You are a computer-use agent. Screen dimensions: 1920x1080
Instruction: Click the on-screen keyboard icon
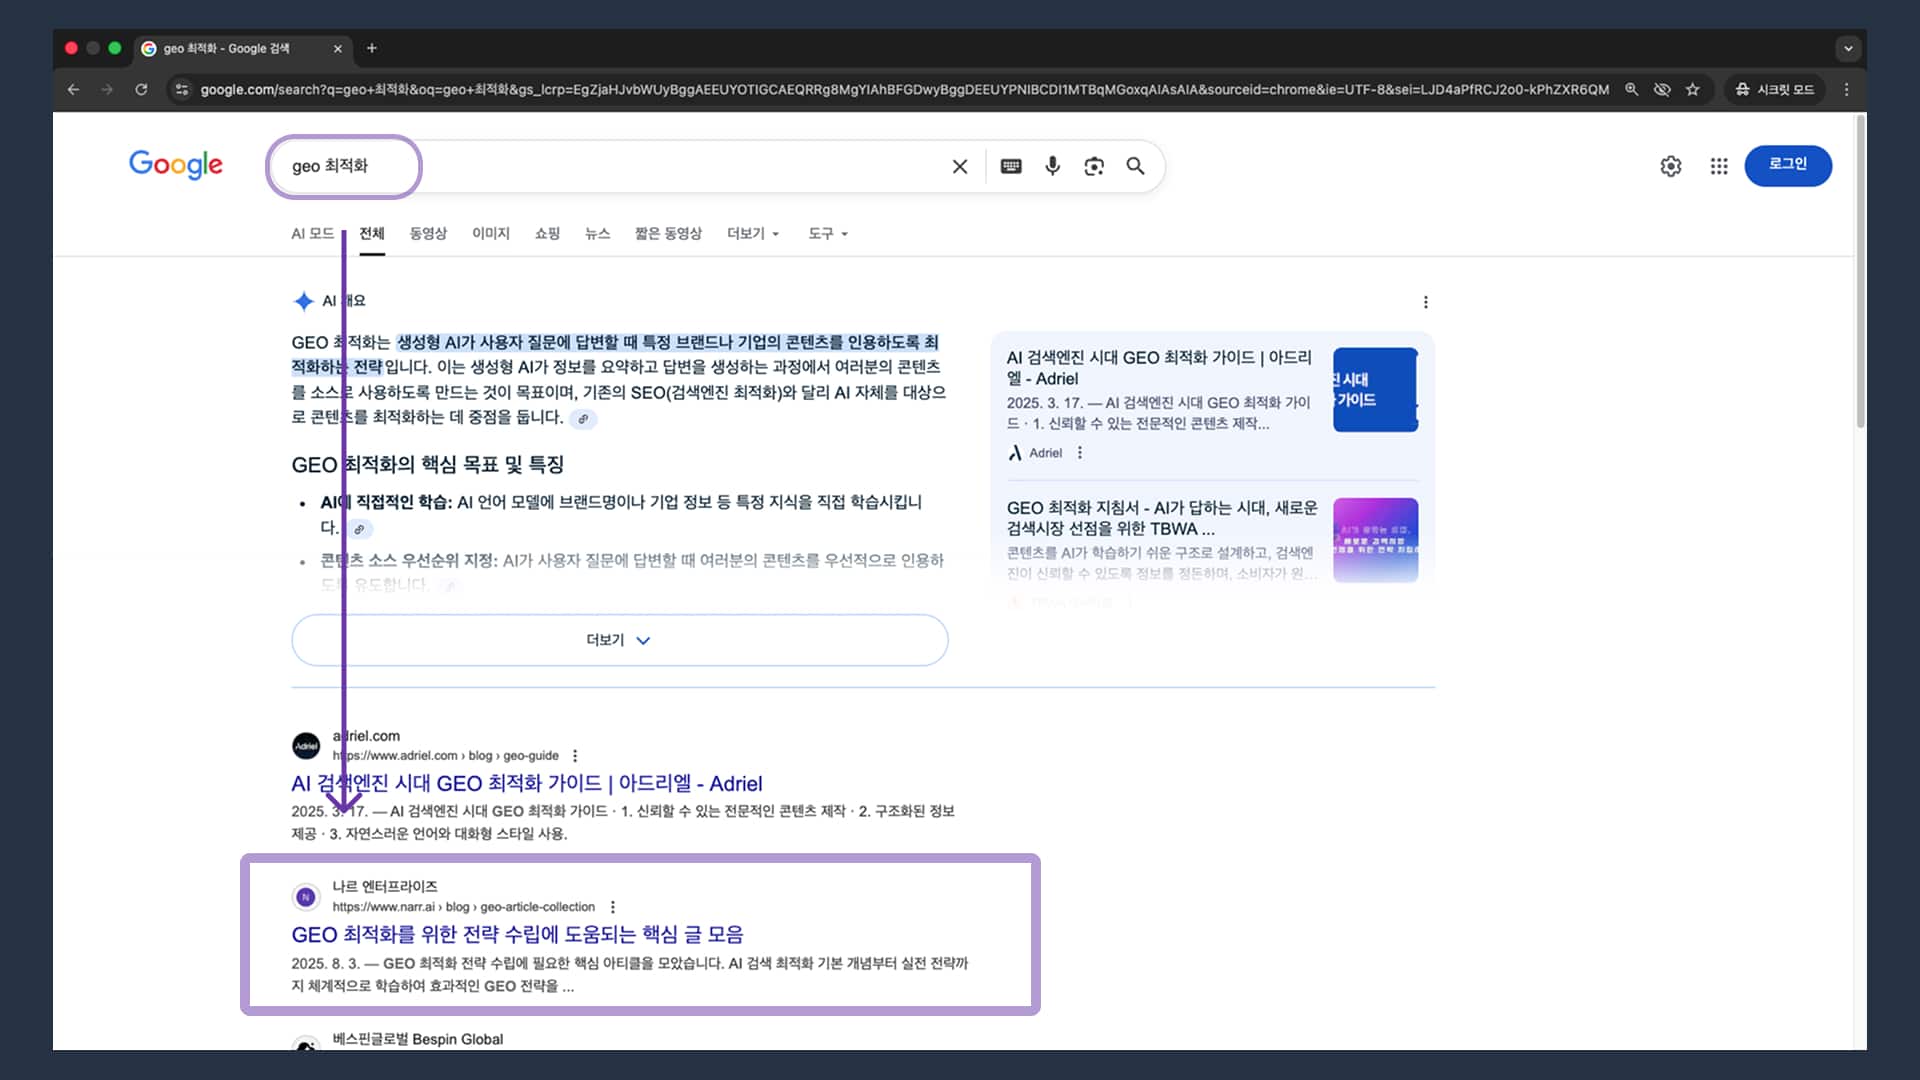1011,166
